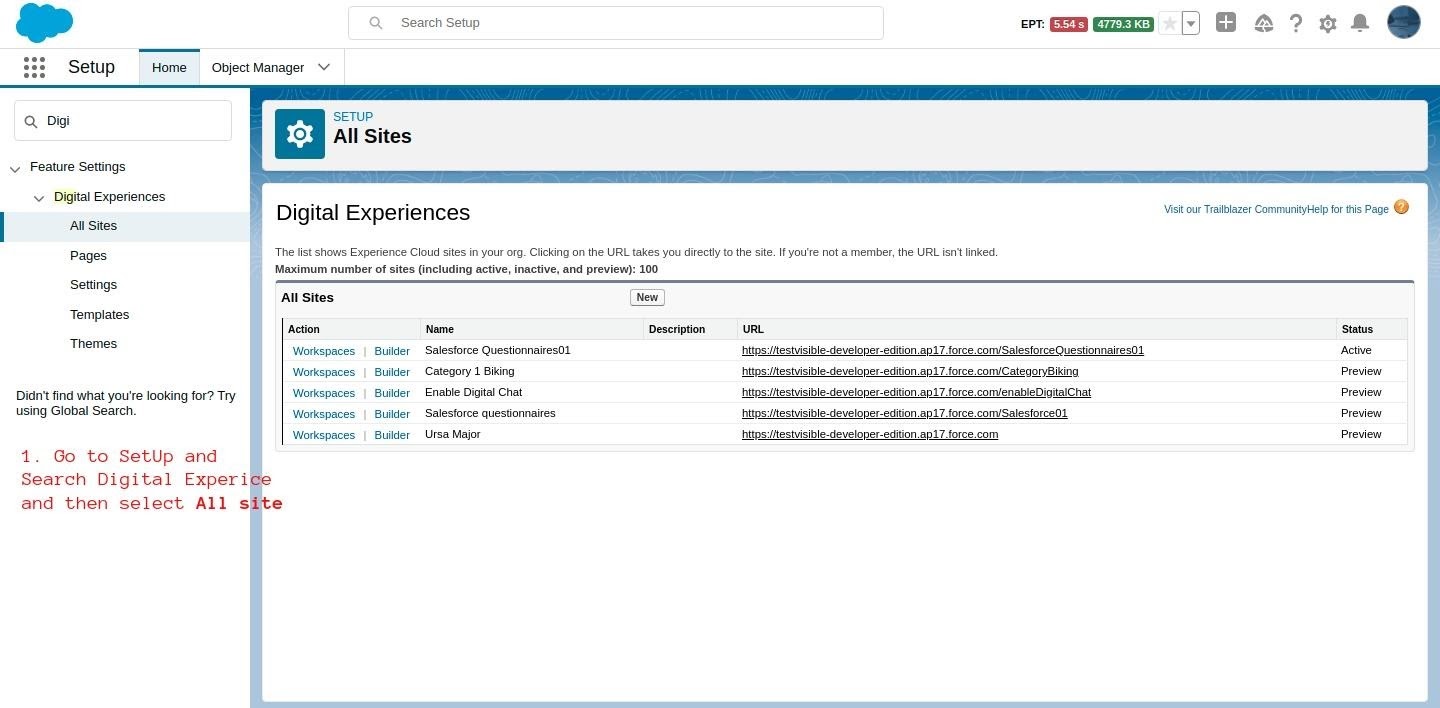Open the SalesforceQuestionnaires01 site URL

pos(943,350)
